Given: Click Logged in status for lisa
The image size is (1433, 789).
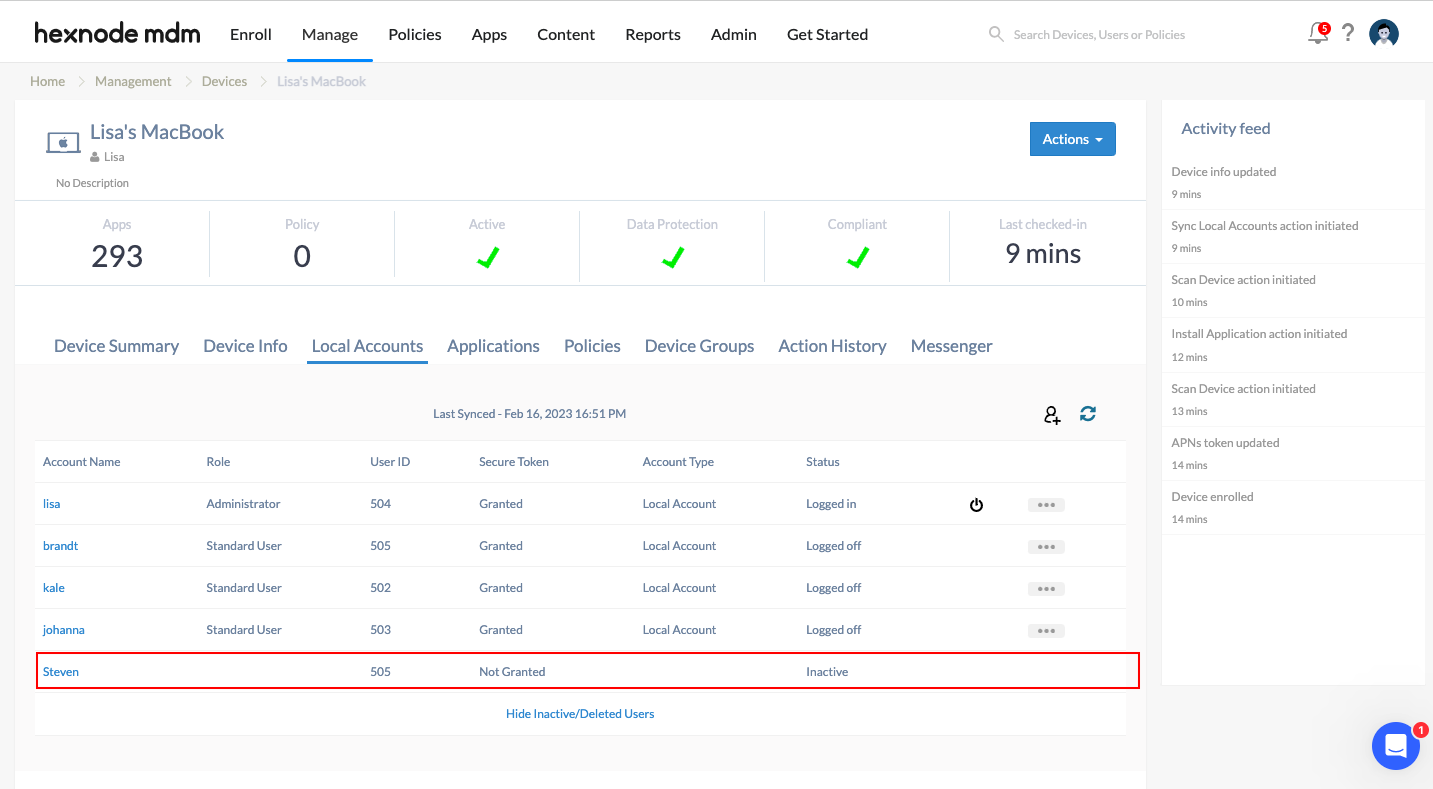Looking at the screenshot, I should pos(831,504).
